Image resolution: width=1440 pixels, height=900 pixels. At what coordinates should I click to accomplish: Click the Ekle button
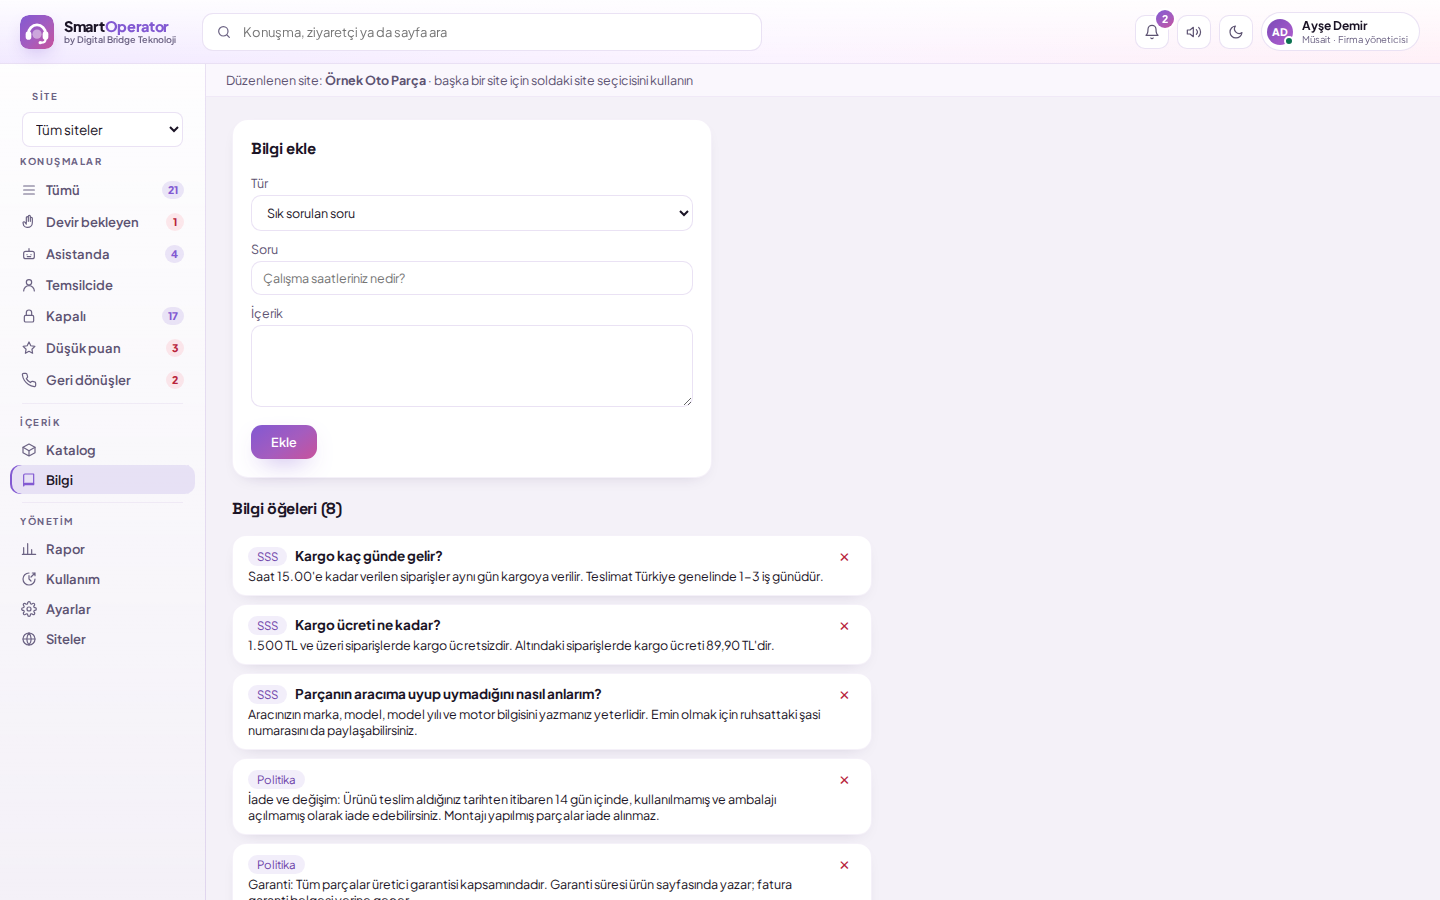[x=284, y=442]
